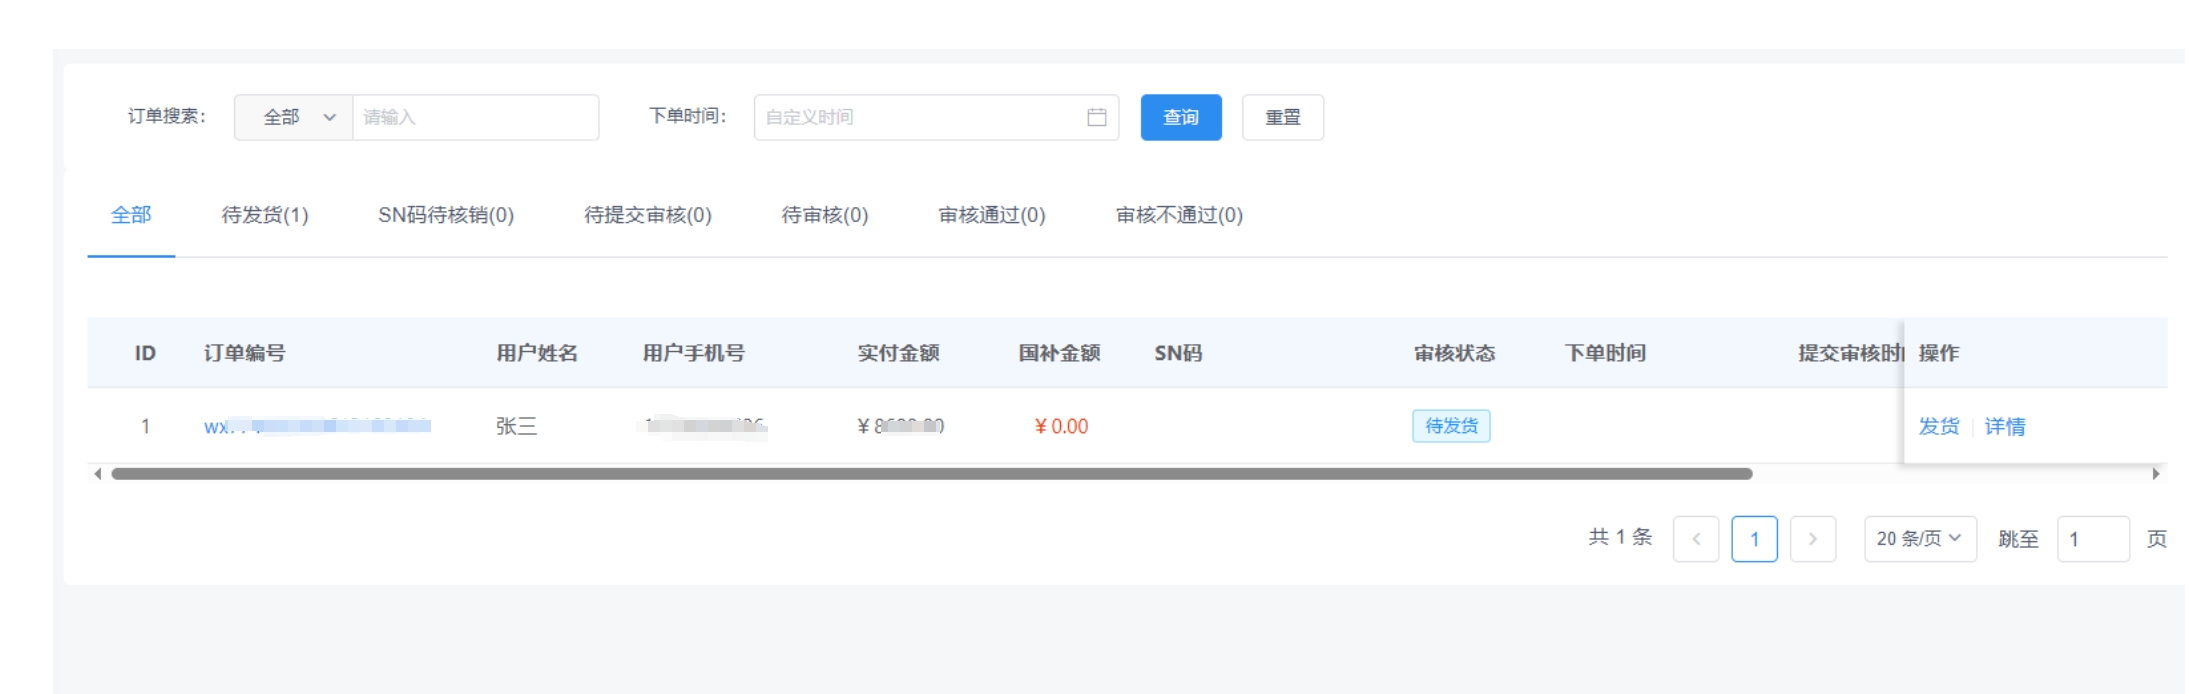Open the 全部 order search type dropdown

(x=294, y=117)
